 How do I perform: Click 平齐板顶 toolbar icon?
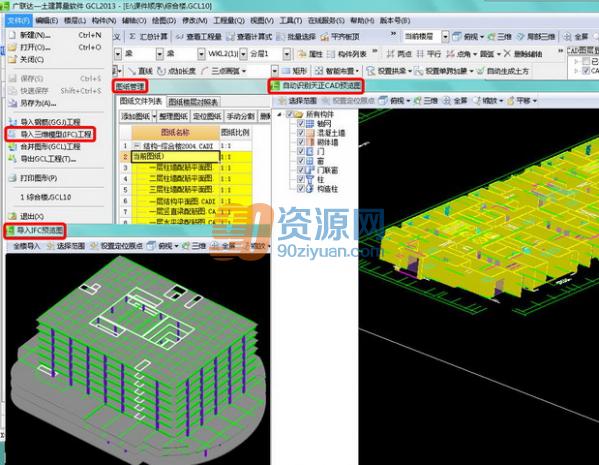click(325, 37)
